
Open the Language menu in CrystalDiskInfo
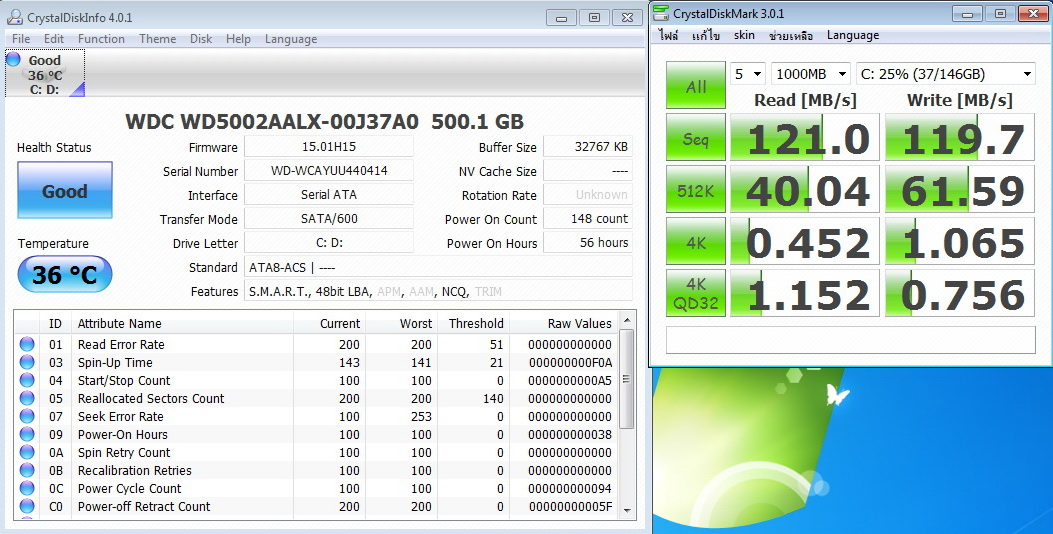(291, 39)
